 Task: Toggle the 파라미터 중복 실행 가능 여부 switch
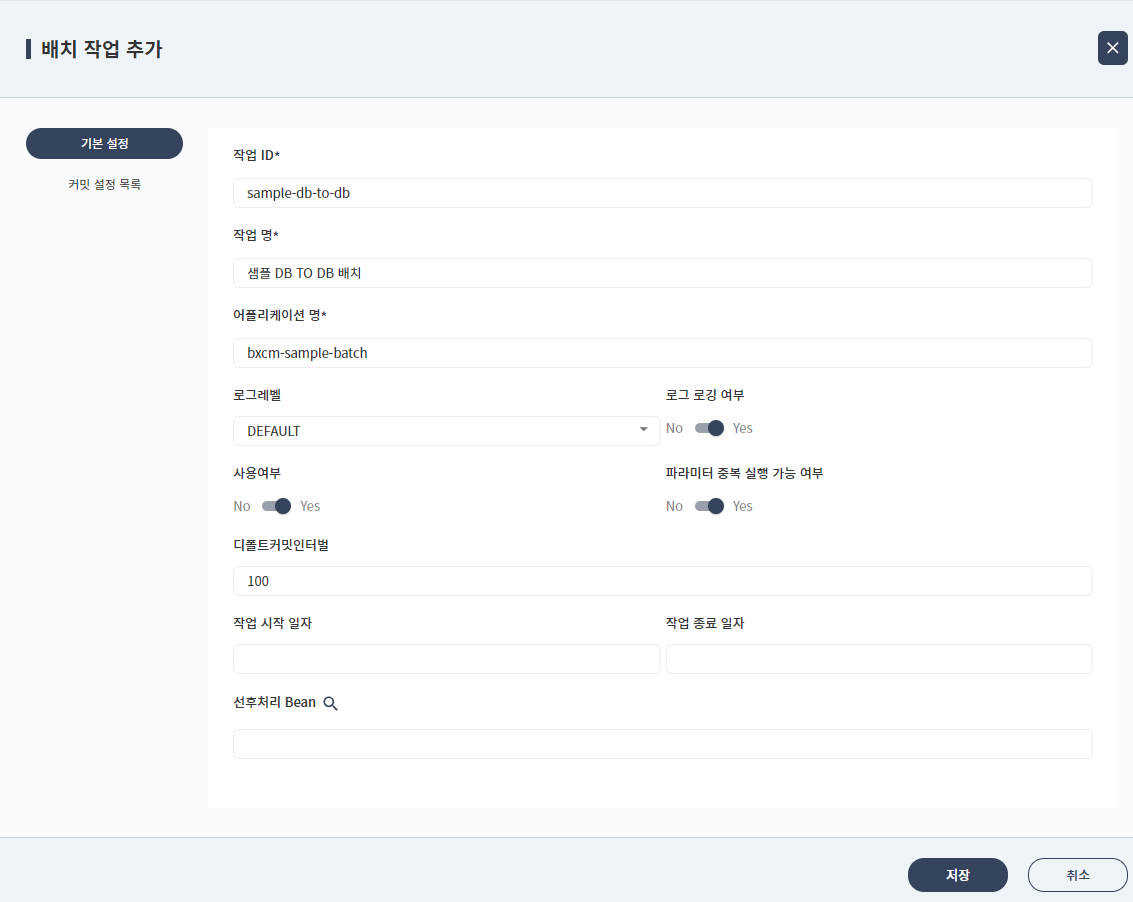click(x=709, y=506)
